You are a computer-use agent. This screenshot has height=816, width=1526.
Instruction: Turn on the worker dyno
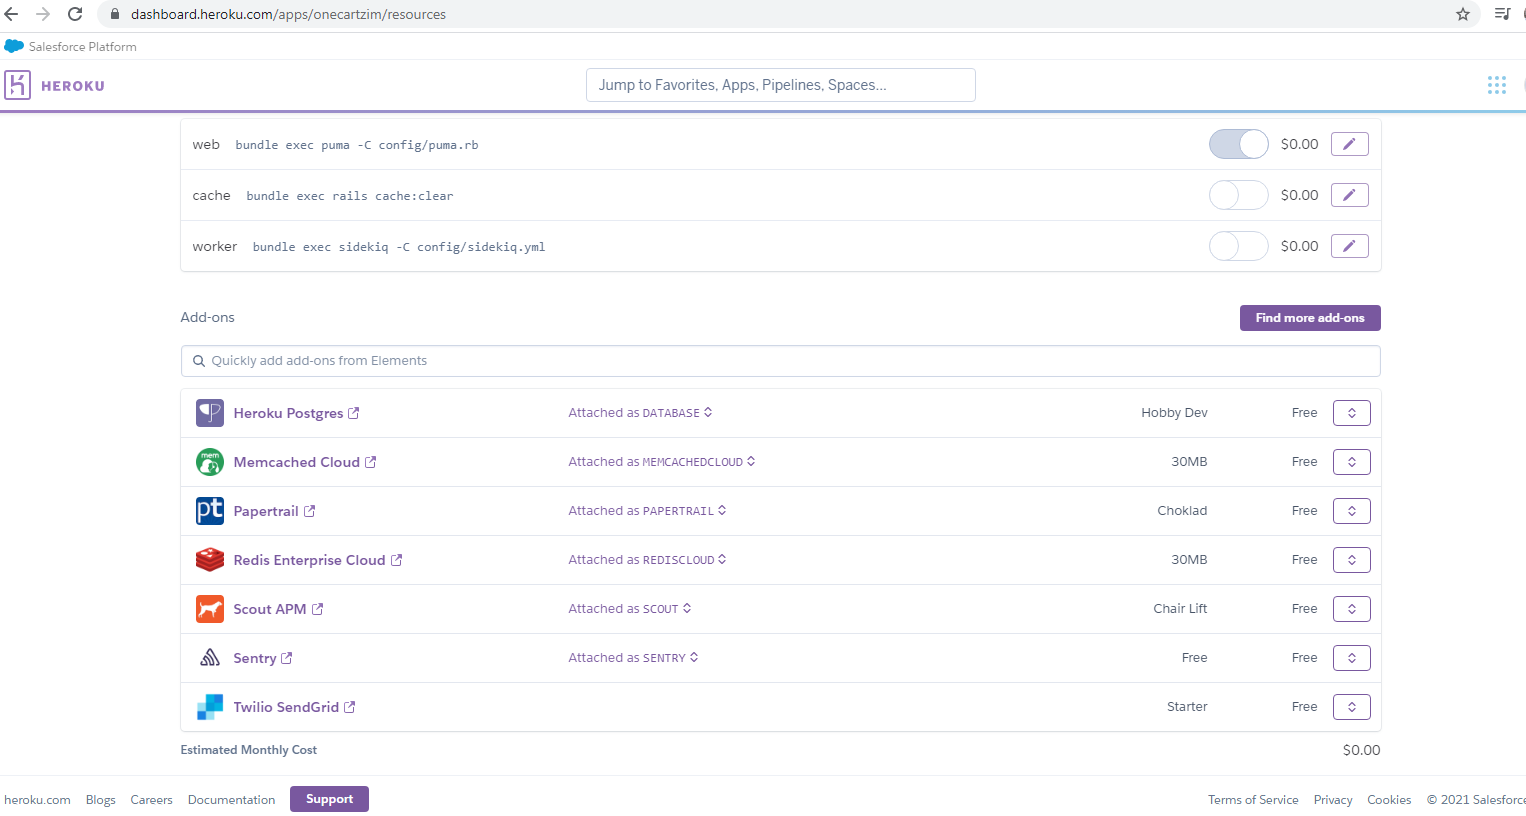point(1238,245)
